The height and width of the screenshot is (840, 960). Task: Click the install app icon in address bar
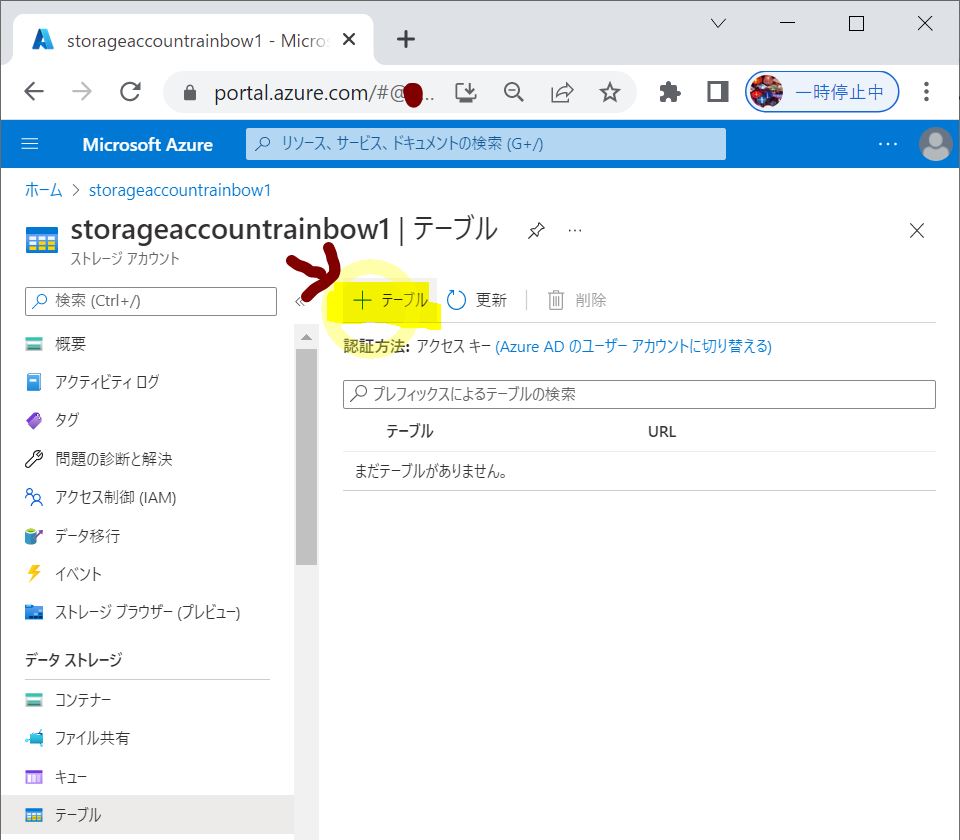tap(466, 92)
